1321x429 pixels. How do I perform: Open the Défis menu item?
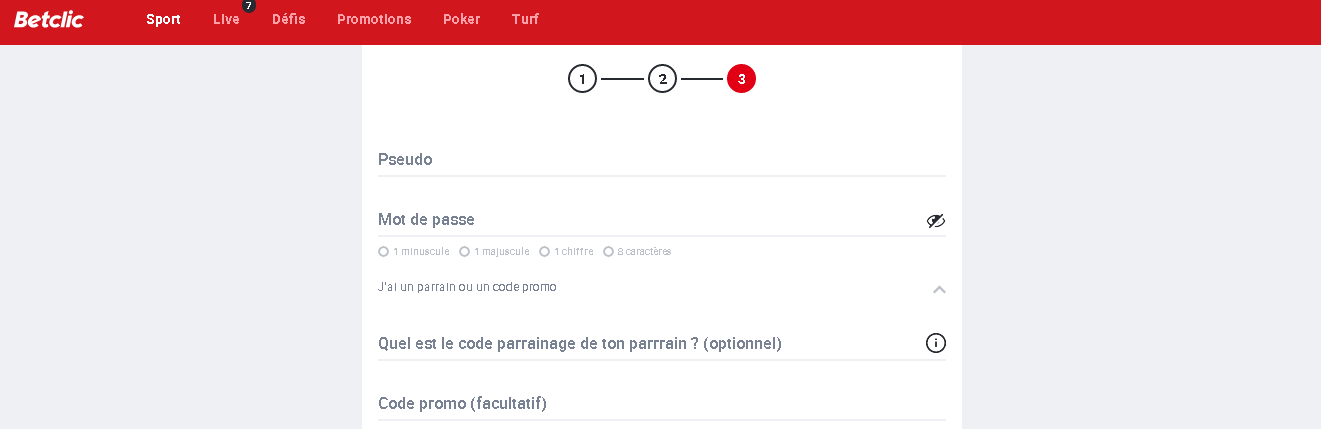(x=289, y=19)
